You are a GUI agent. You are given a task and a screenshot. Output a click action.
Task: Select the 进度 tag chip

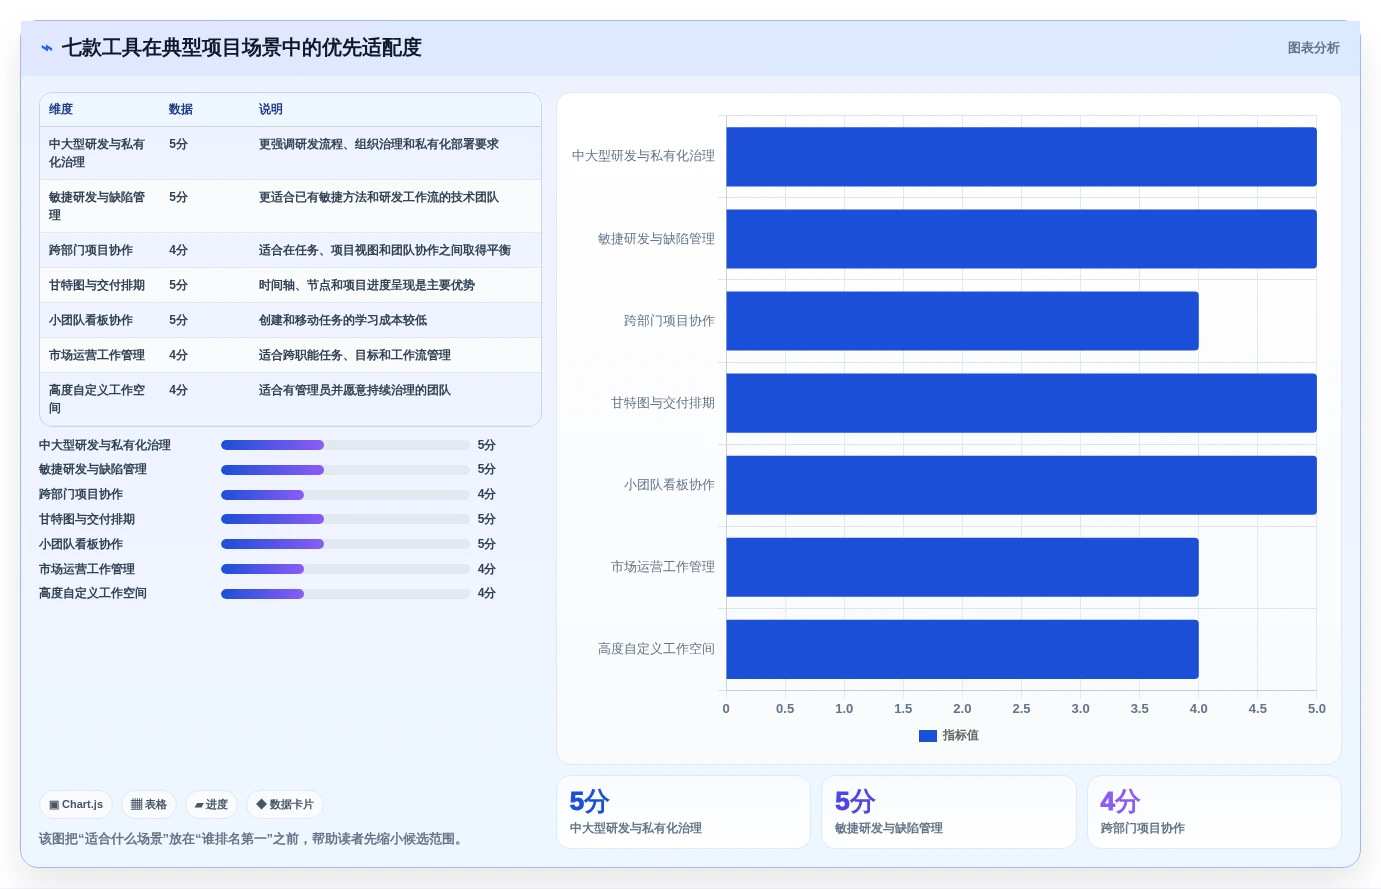[x=211, y=804]
